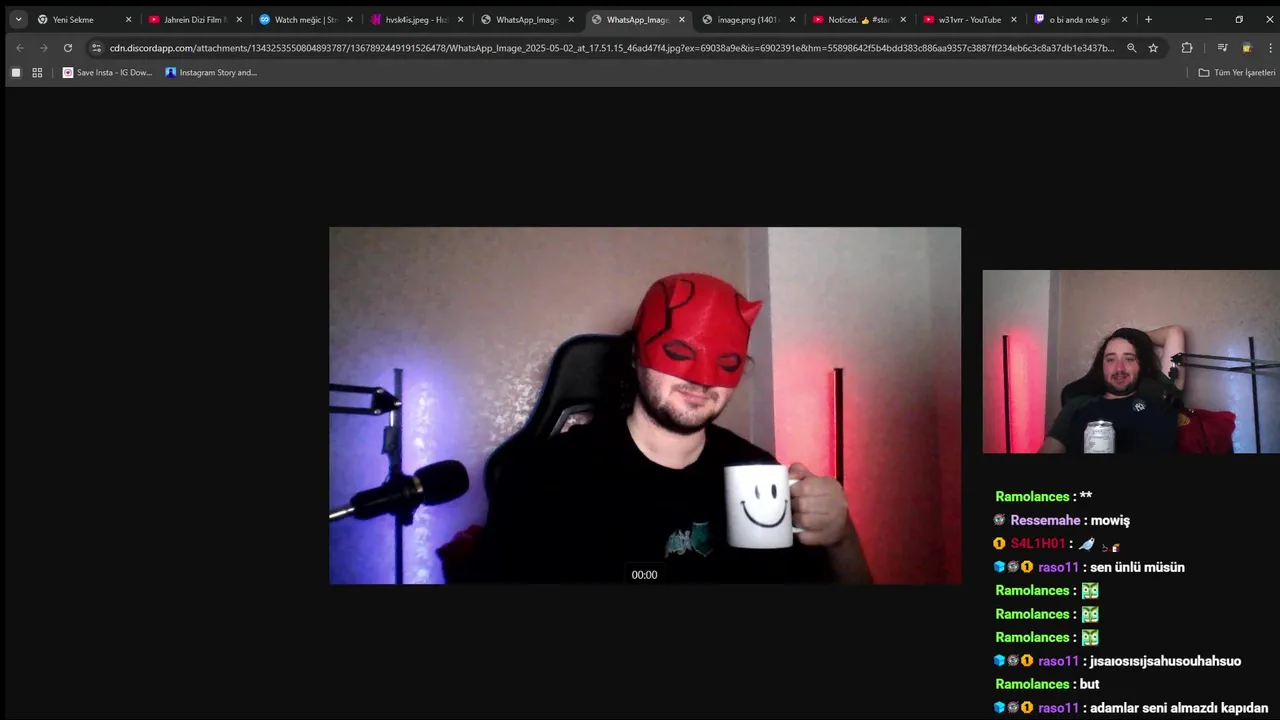Screen dimensions: 1280x720
Task: Minimize the Chrome window
Action: click(1208, 19)
